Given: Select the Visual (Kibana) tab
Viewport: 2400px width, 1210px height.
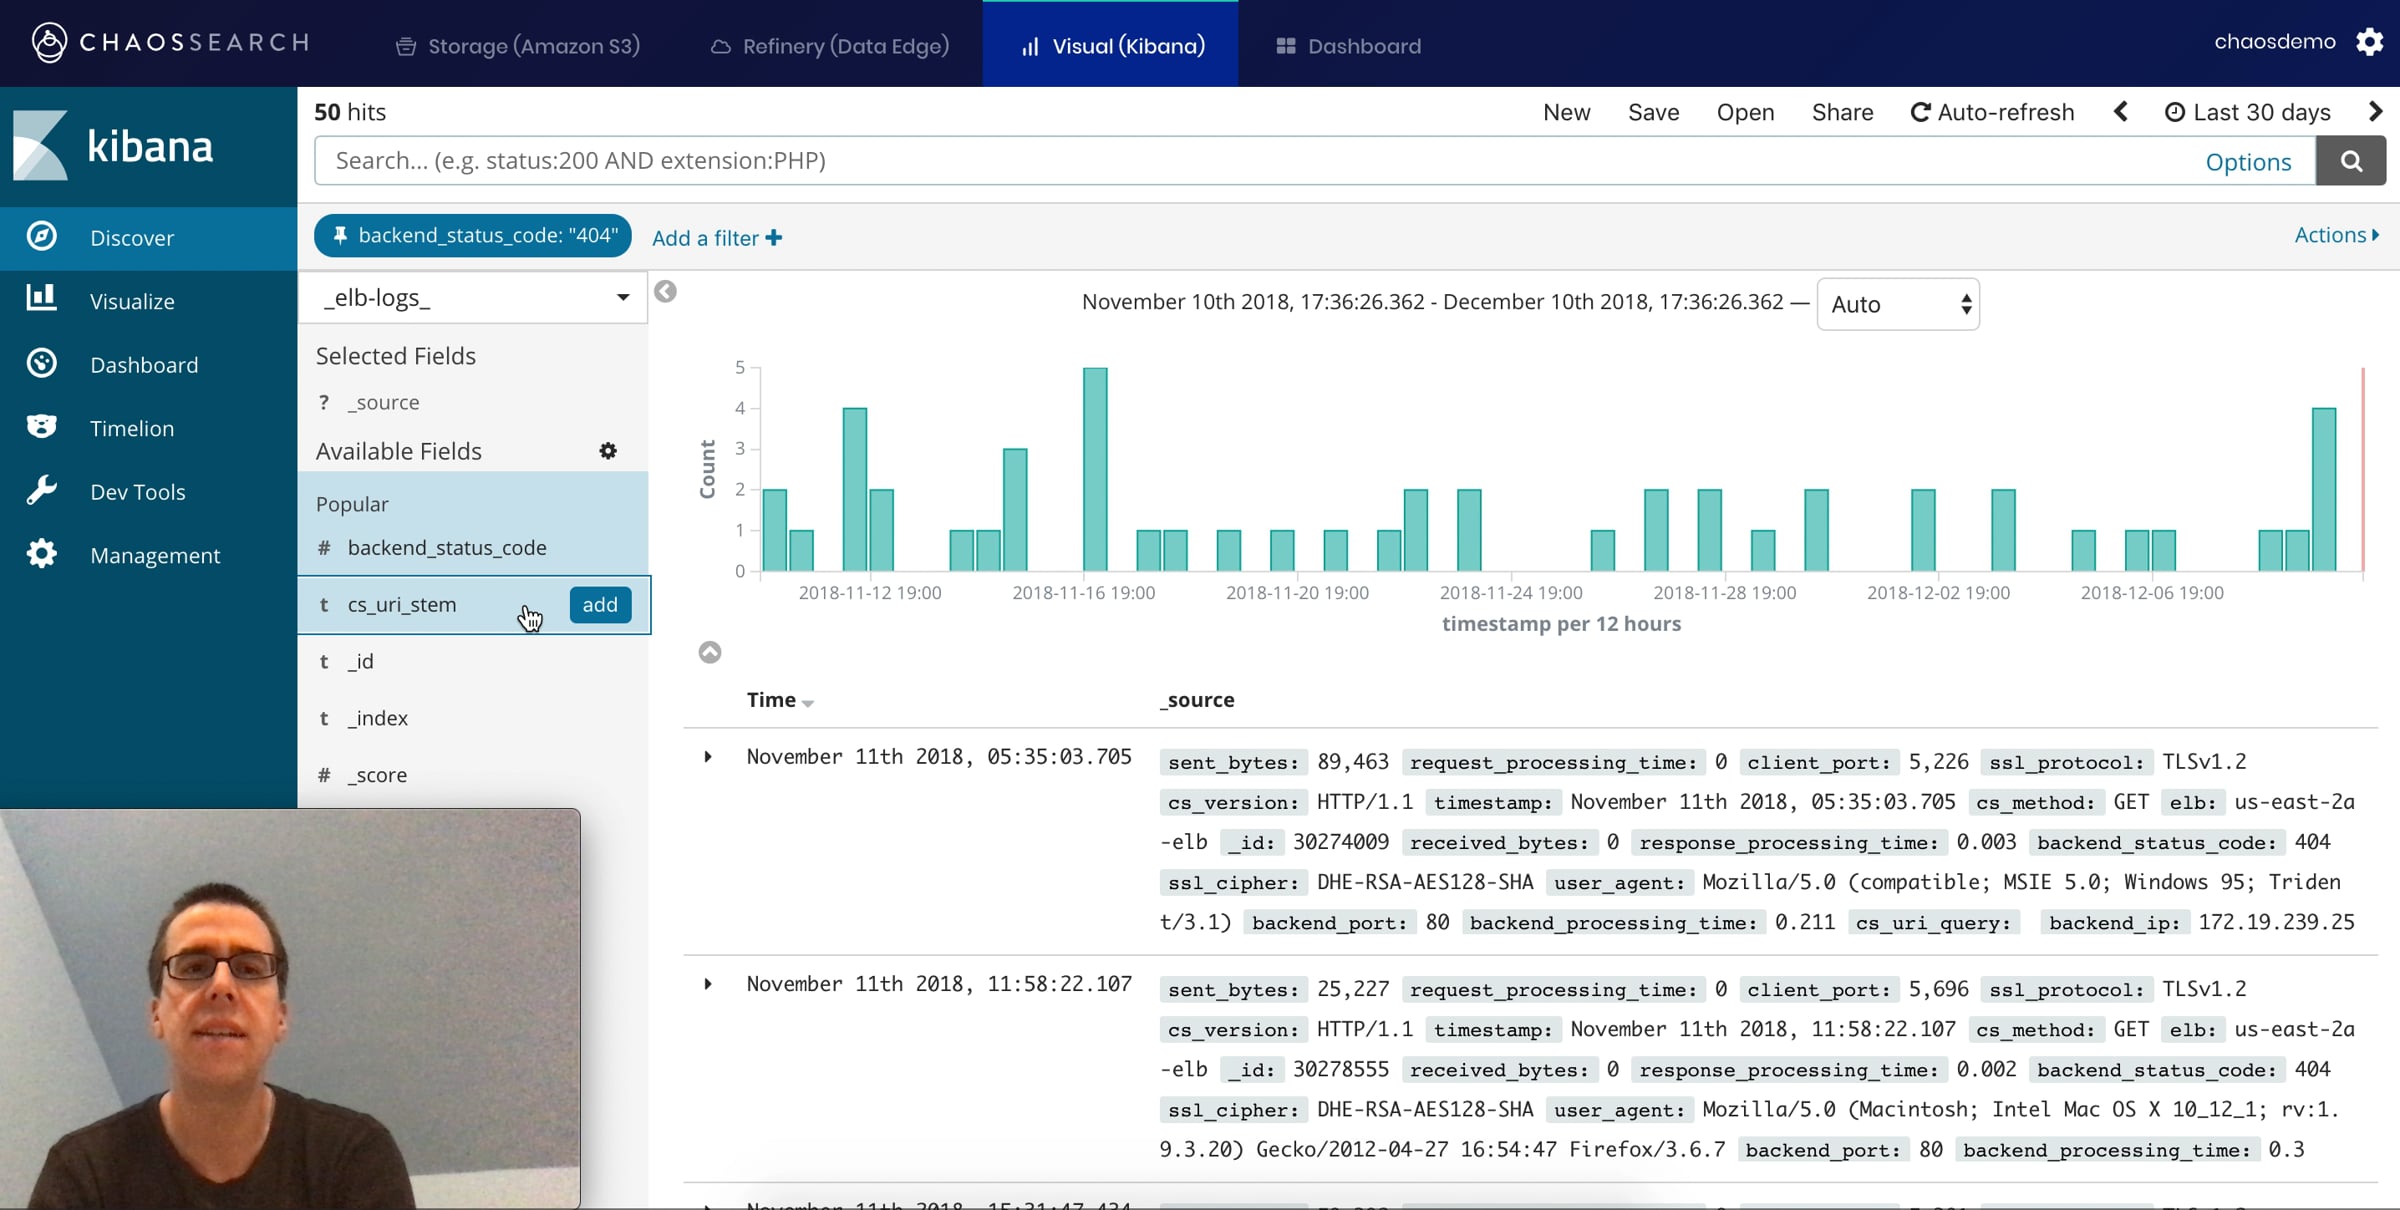Looking at the screenshot, I should [1111, 46].
